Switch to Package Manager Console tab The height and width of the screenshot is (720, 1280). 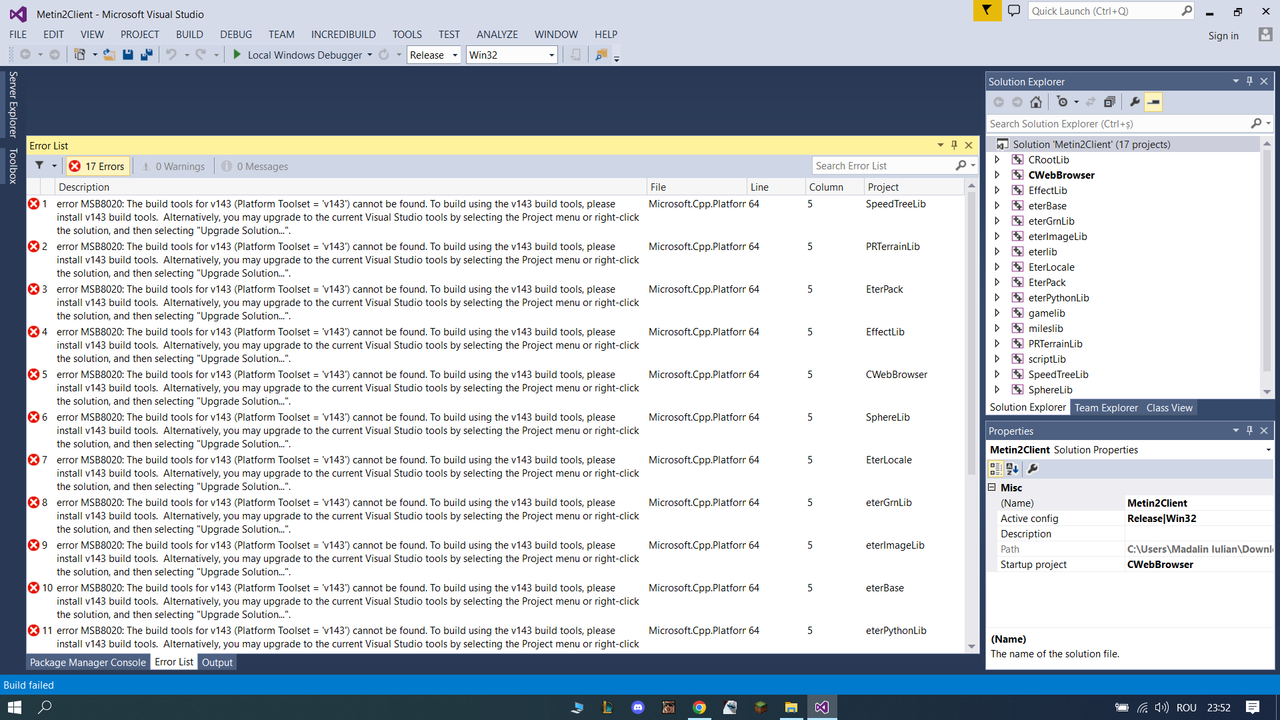pyautogui.click(x=88, y=662)
